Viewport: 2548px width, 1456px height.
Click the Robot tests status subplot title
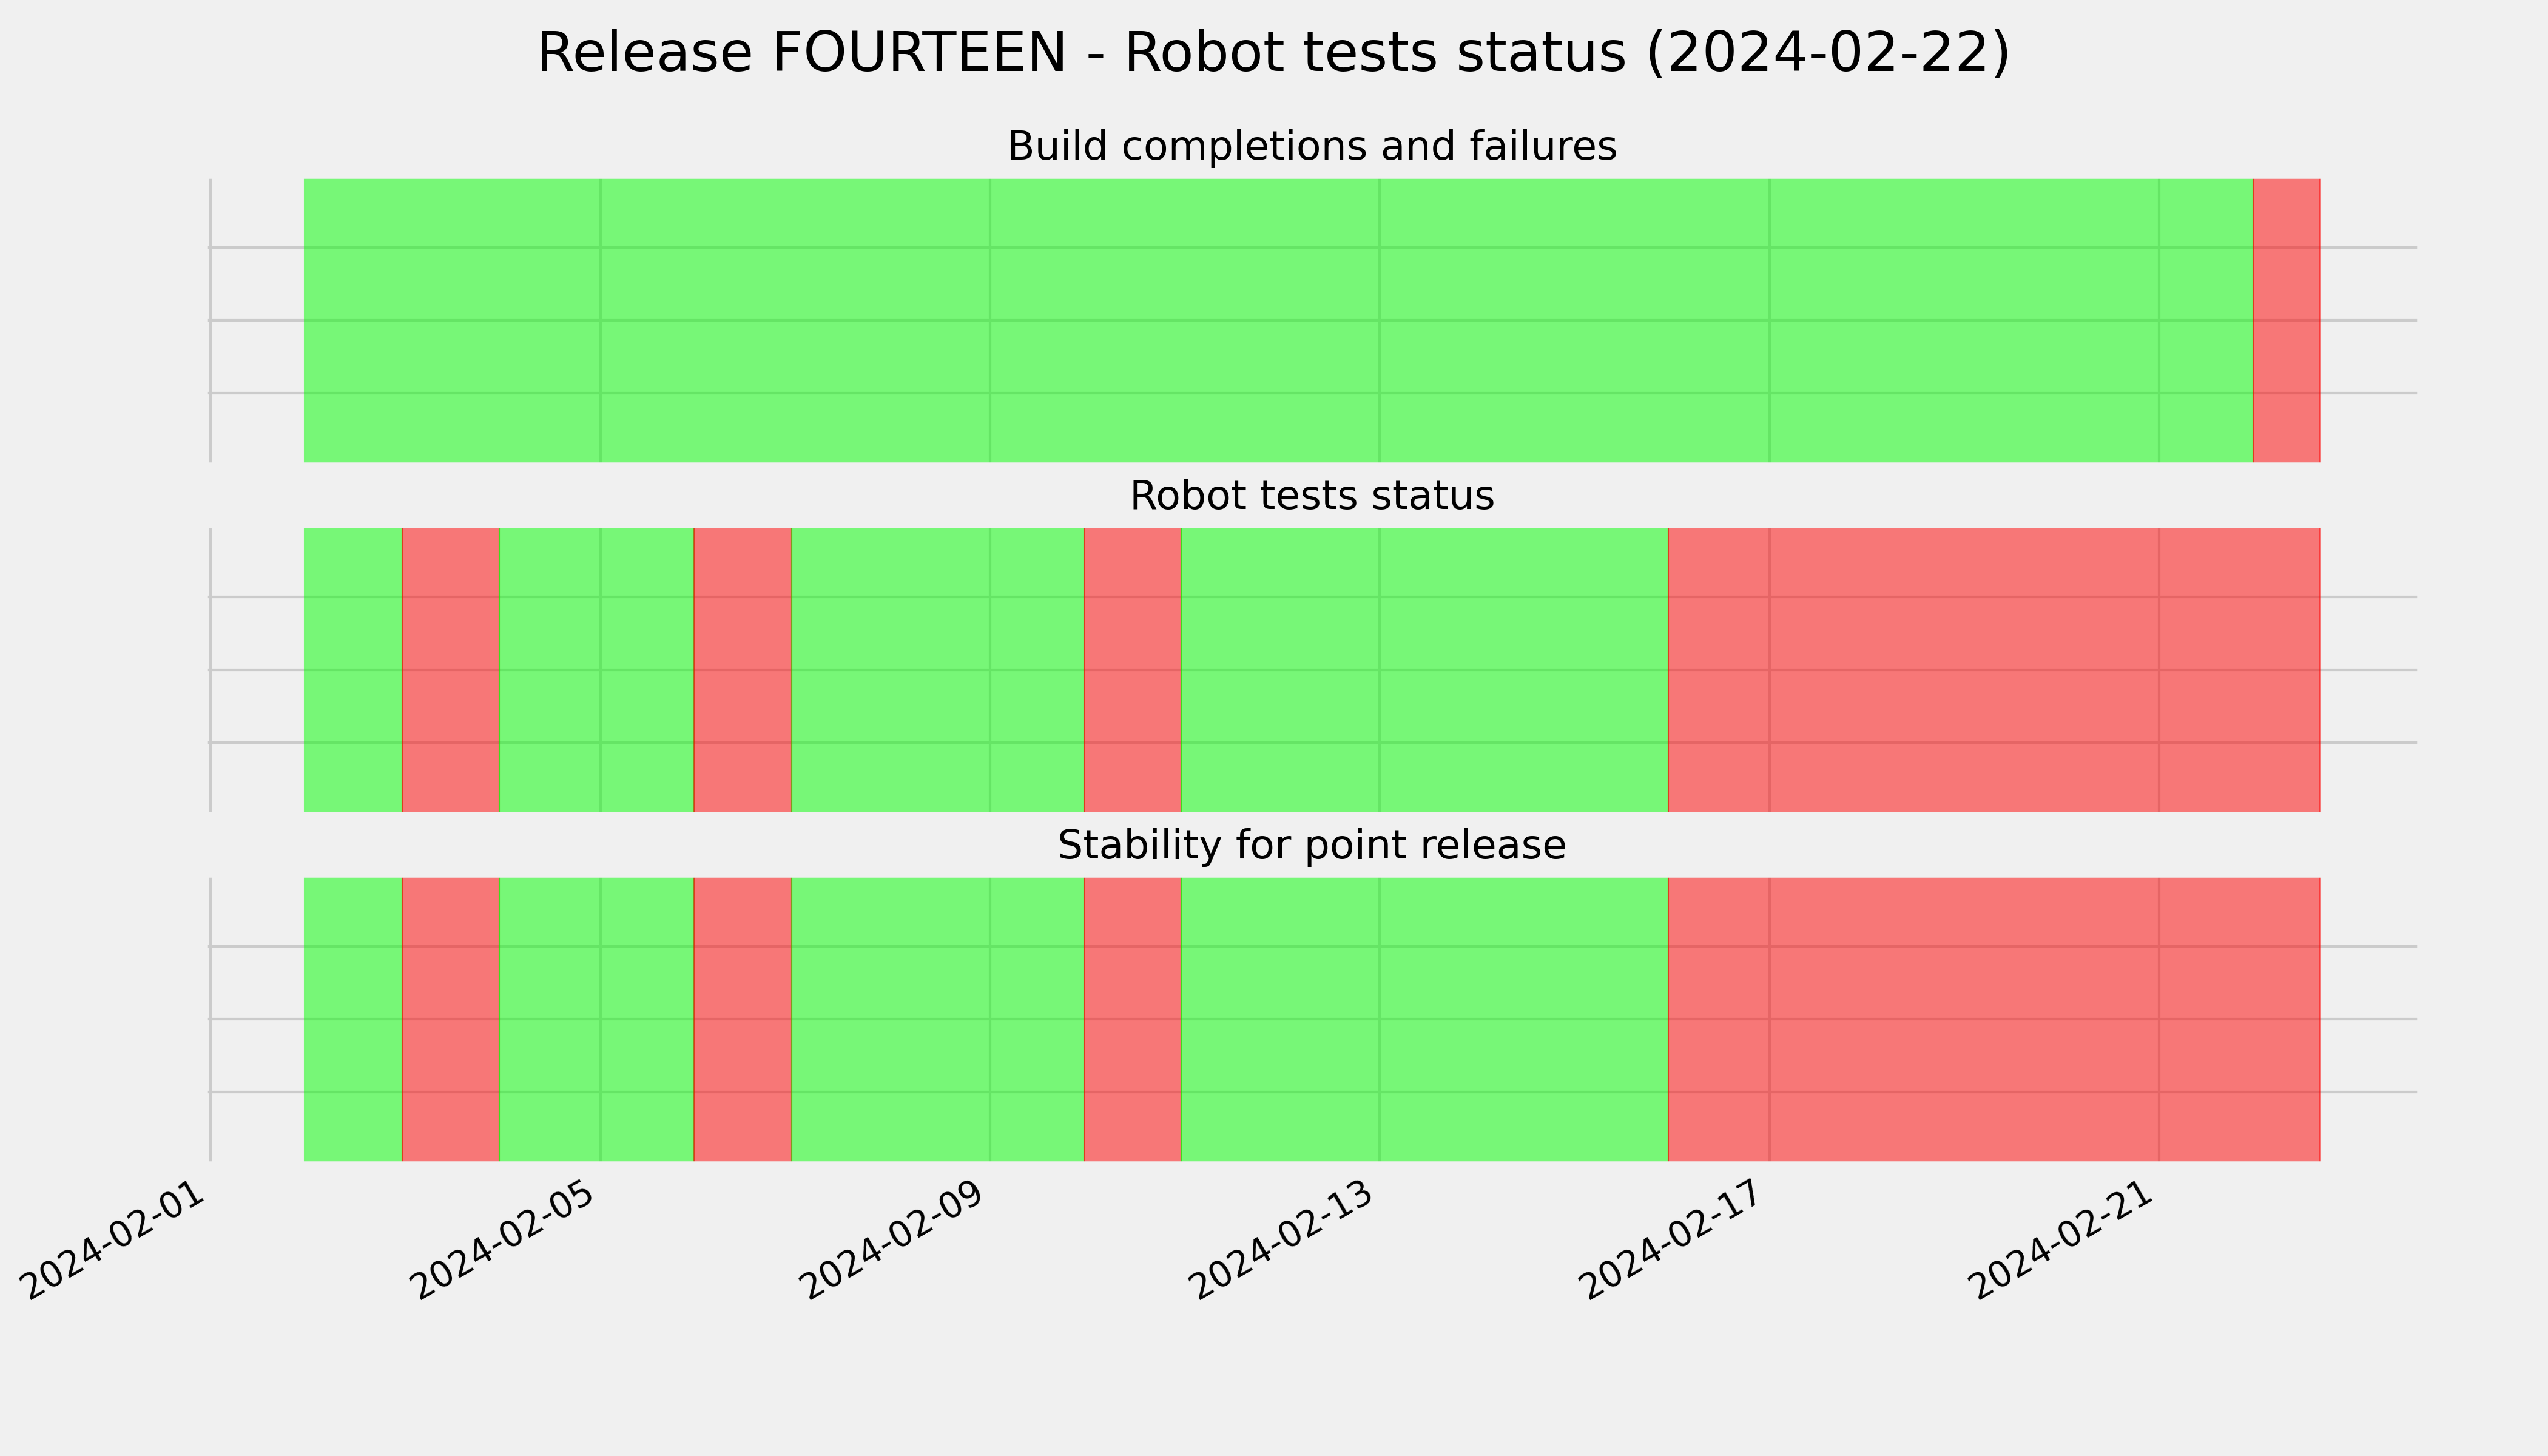(1311, 496)
